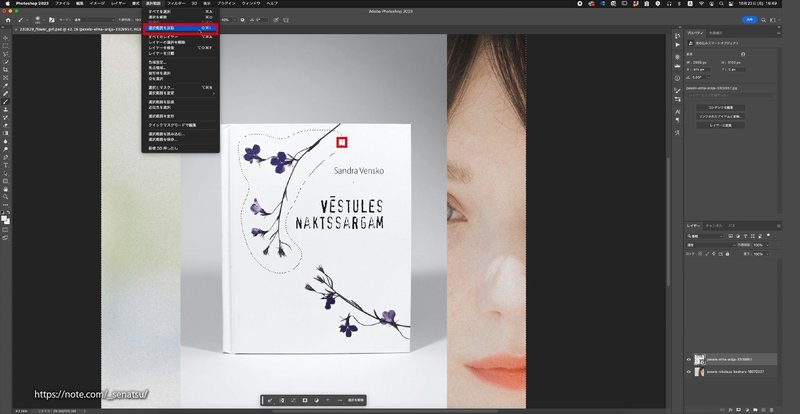Open the Paragraph panel icon in collapsed strip

click(x=677, y=120)
